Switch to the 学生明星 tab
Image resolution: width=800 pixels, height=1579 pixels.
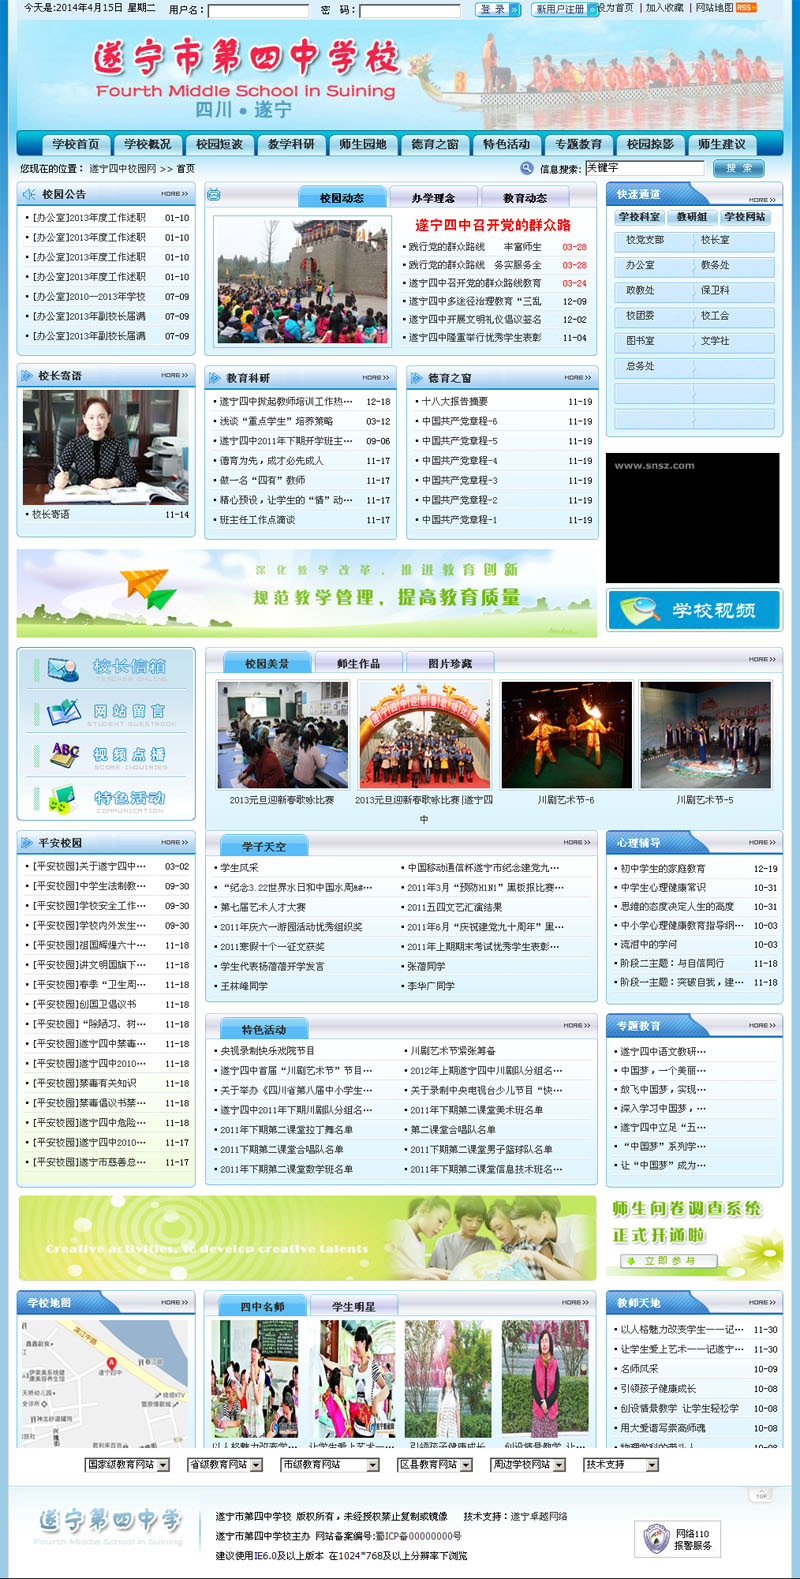[354, 1306]
